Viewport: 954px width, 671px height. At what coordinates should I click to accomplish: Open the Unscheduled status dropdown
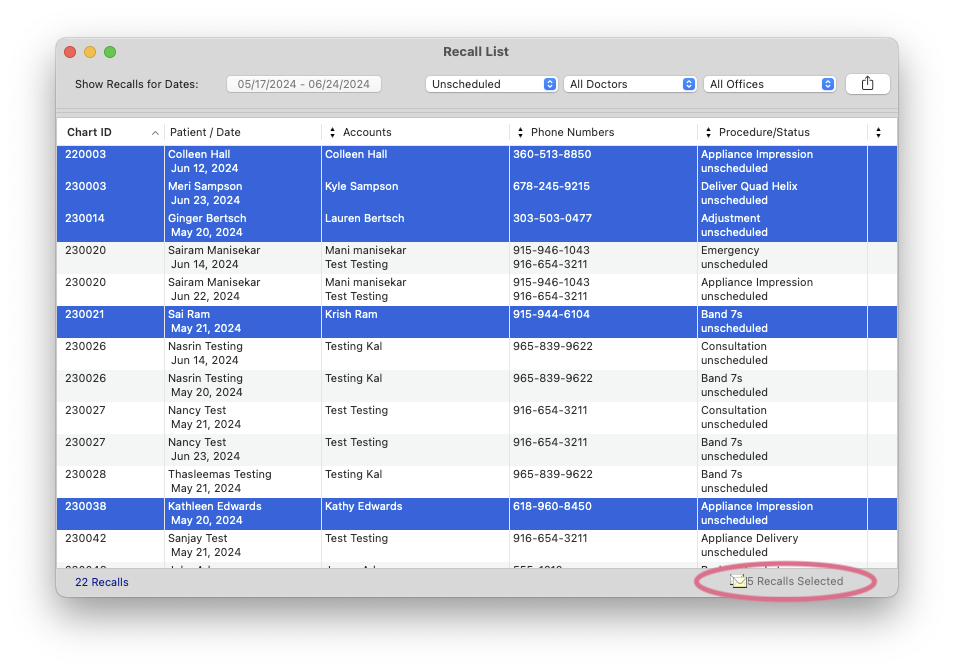(492, 84)
